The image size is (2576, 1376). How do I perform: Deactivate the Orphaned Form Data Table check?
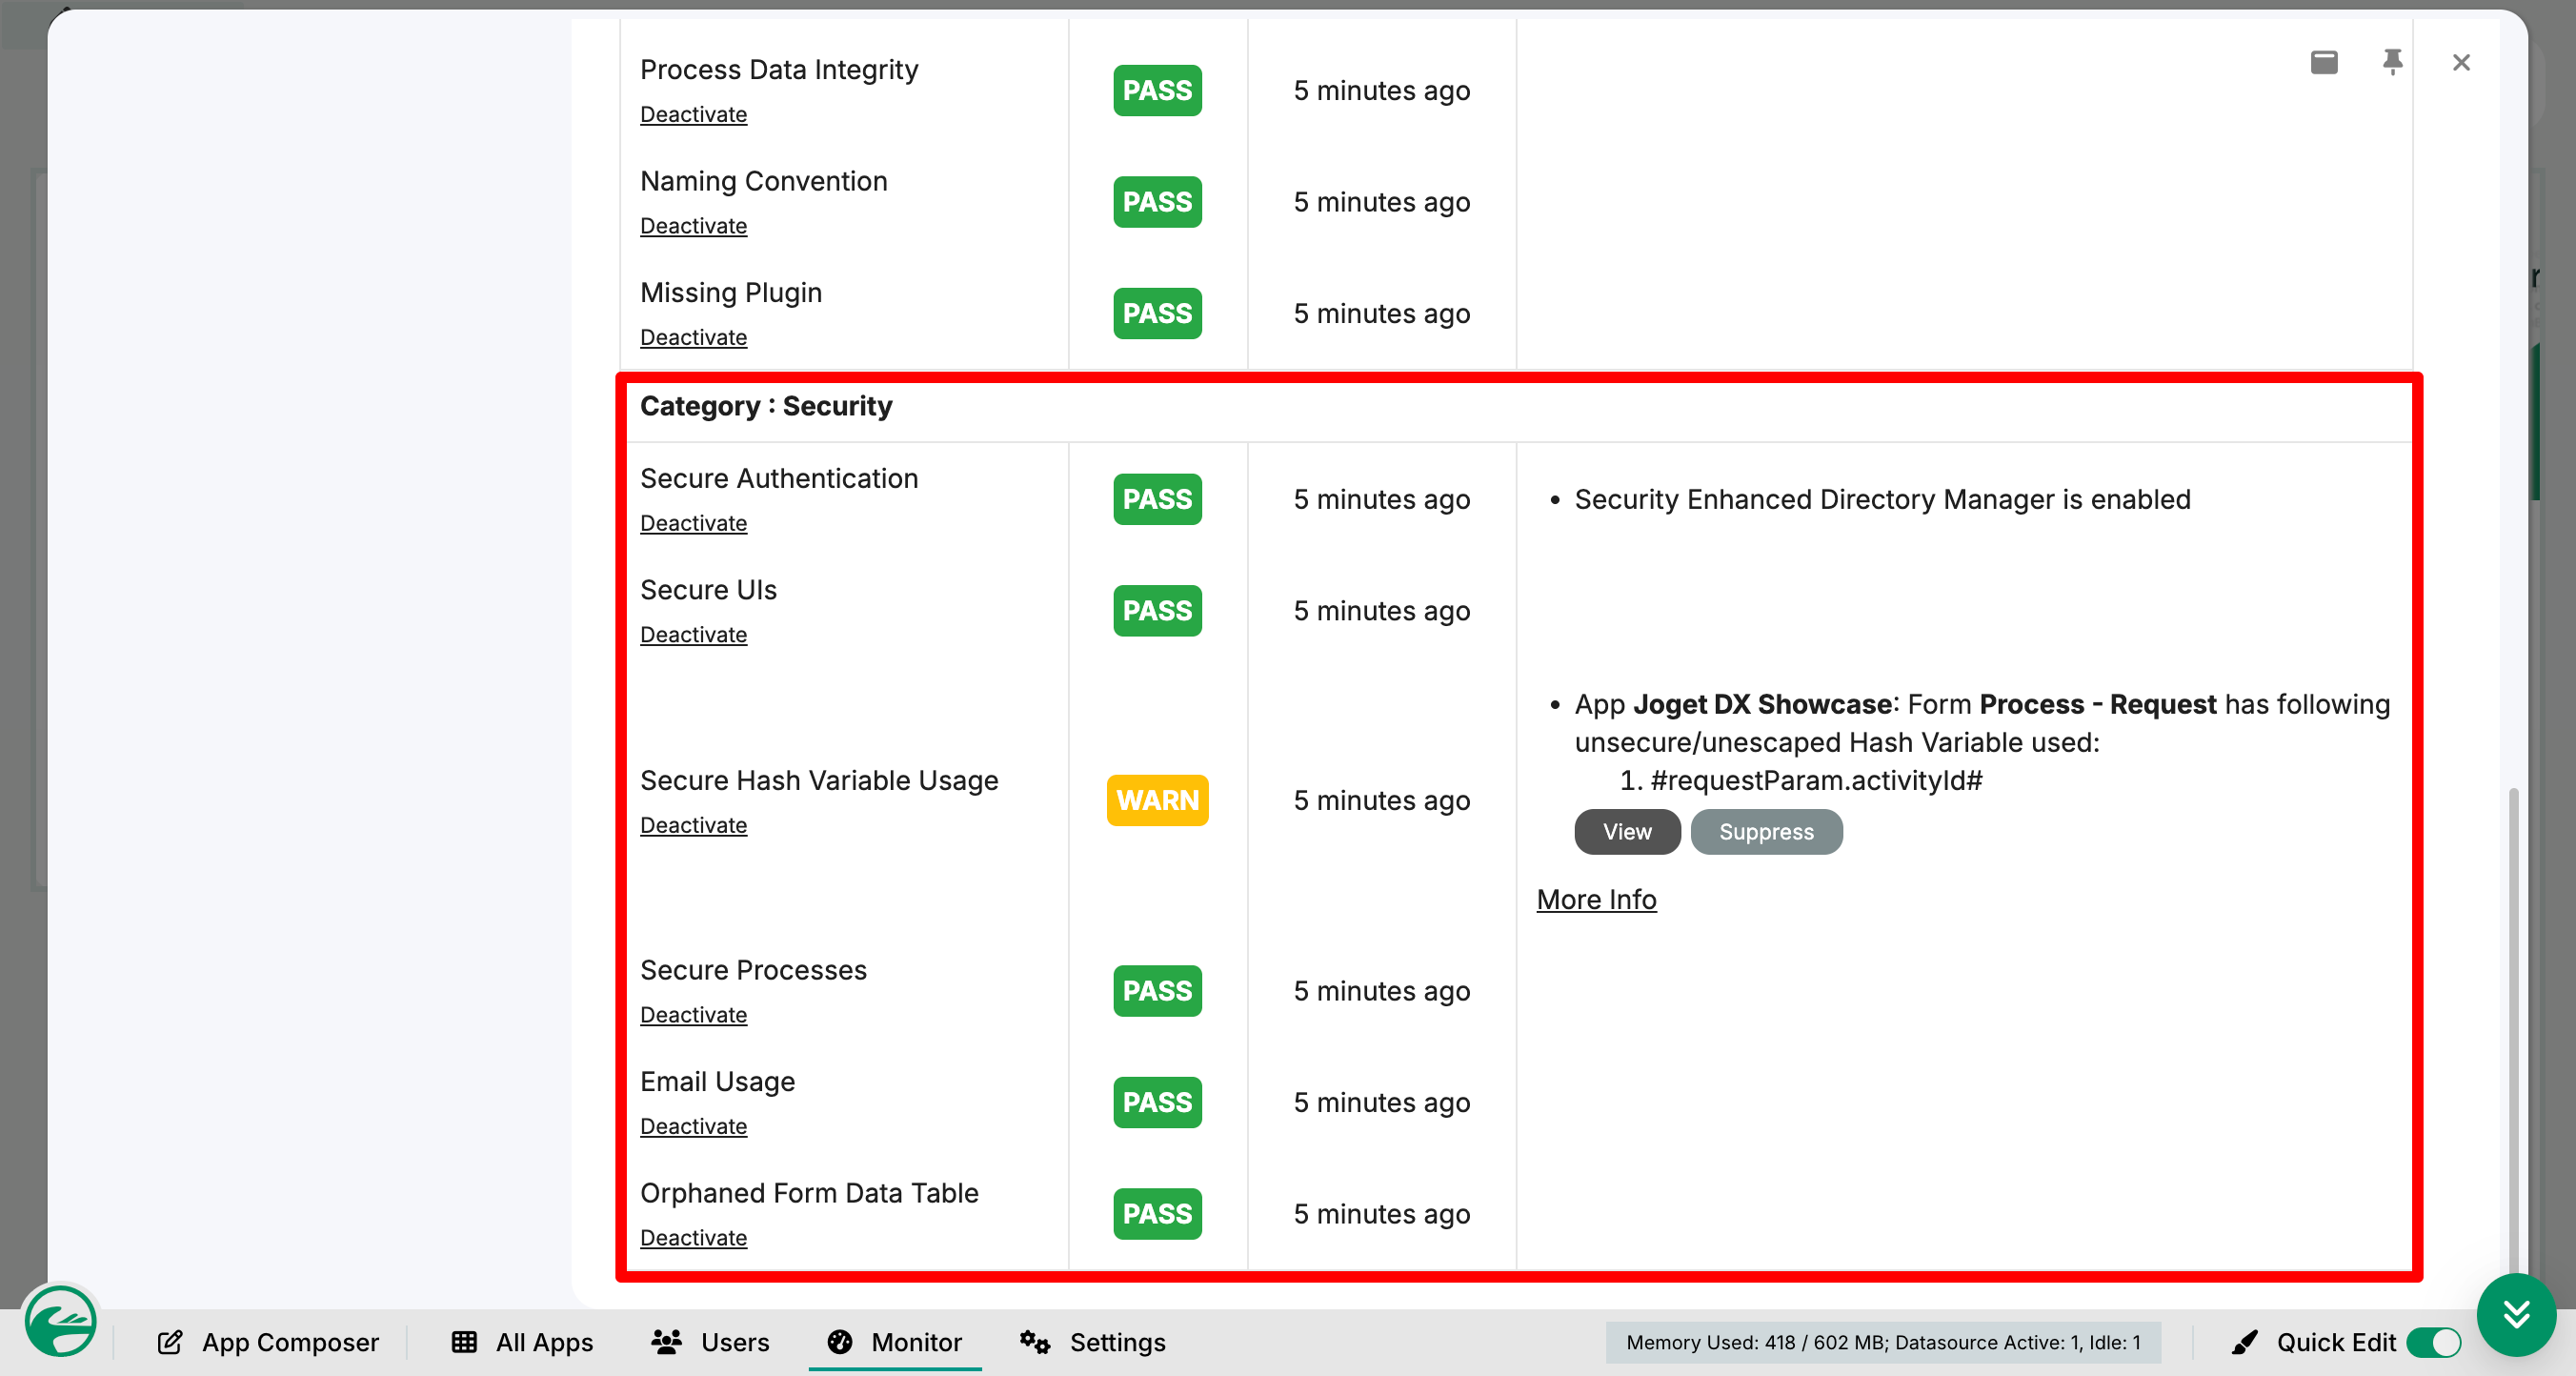coord(693,1238)
